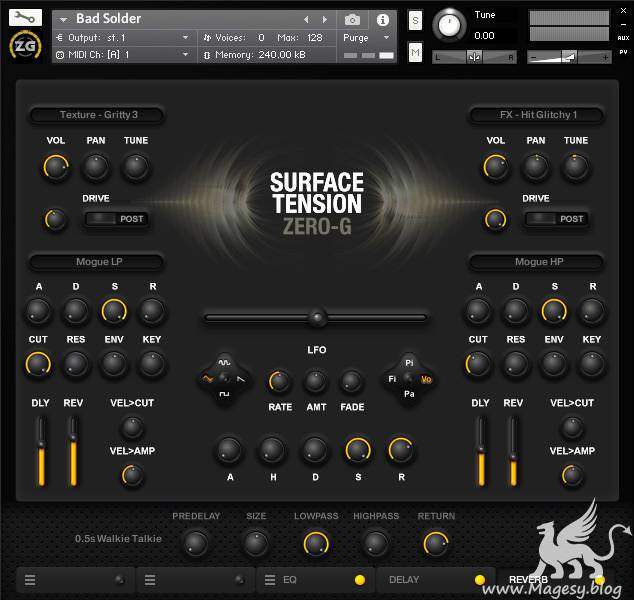634x600 pixels.
Task: Open first bottom slot menu icon
Action: [30, 580]
